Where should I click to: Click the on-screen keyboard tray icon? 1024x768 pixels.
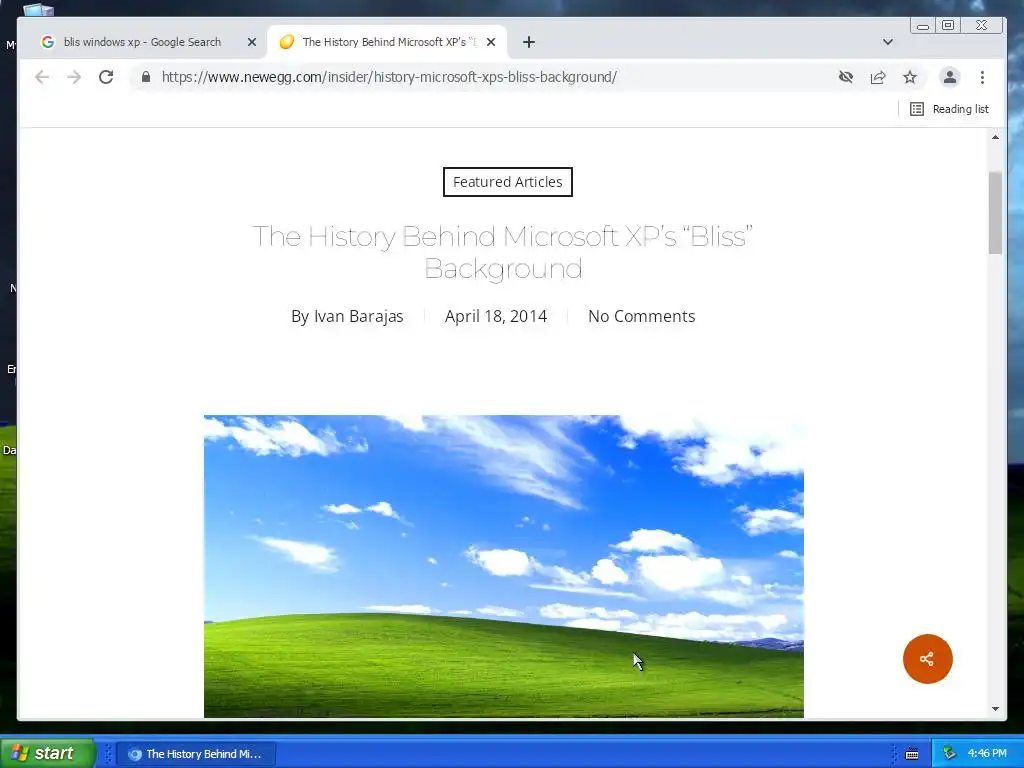912,754
